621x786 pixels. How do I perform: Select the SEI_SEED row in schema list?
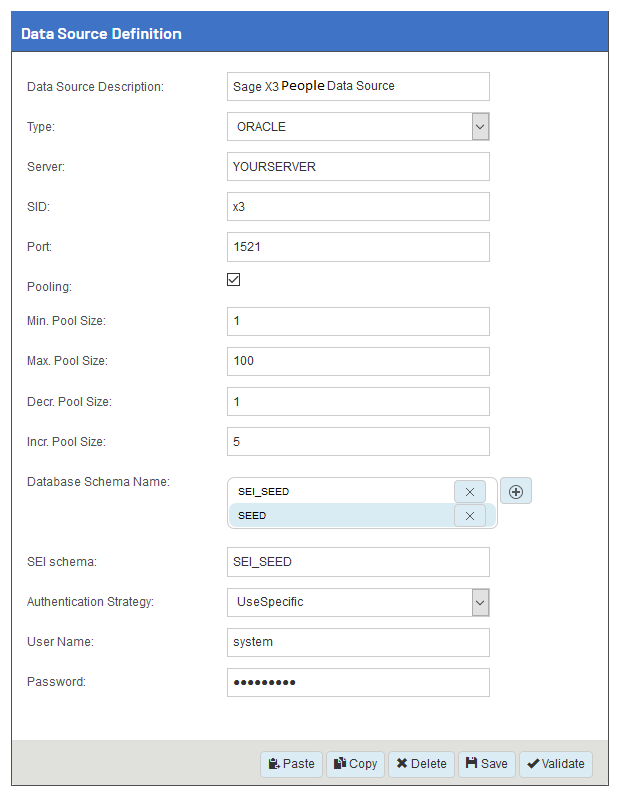(341, 492)
